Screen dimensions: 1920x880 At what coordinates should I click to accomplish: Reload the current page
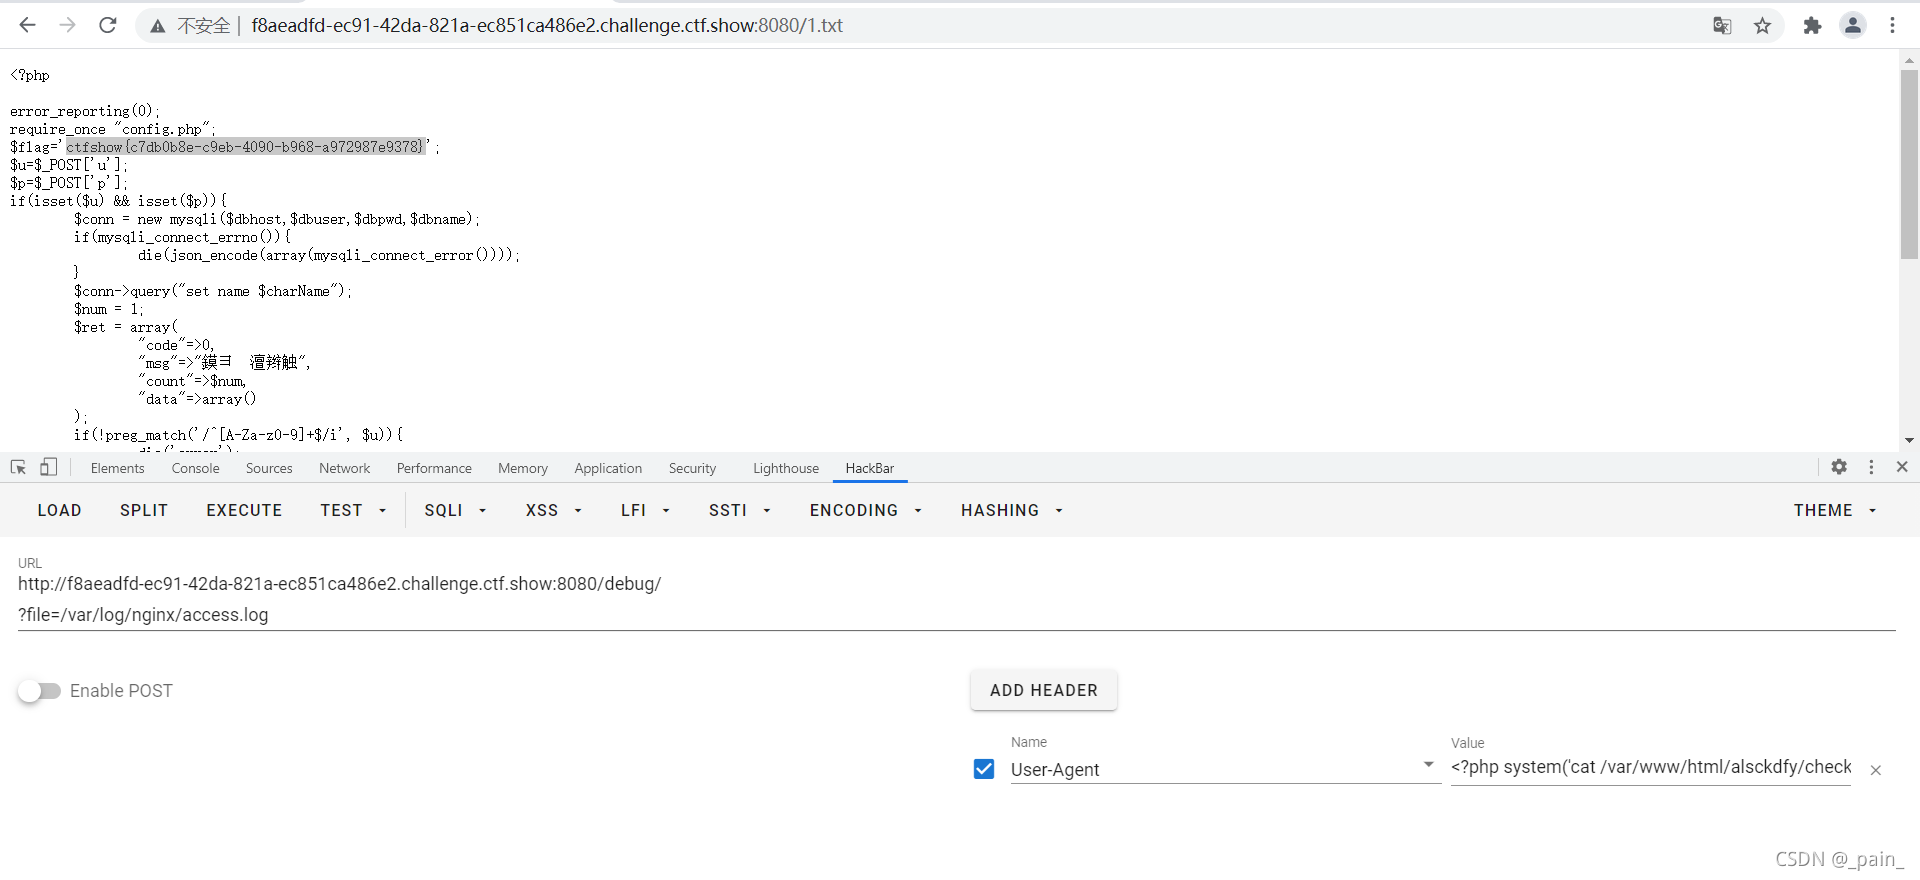108,25
